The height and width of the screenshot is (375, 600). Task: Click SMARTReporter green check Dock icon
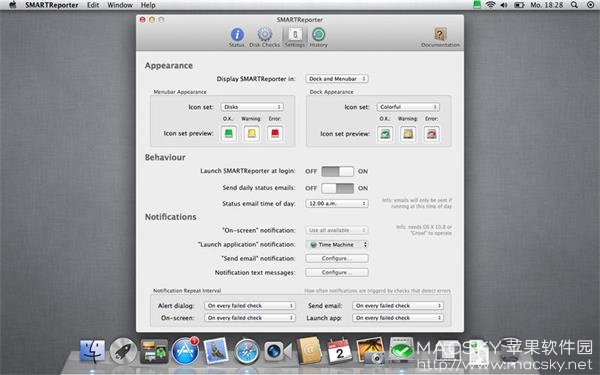[401, 350]
